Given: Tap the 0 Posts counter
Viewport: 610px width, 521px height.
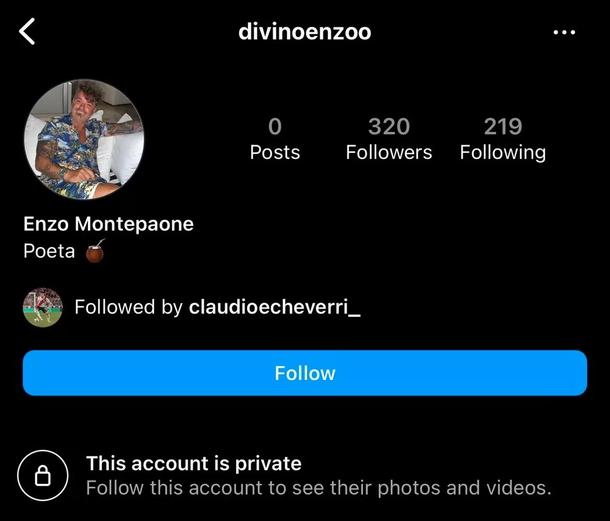Looking at the screenshot, I should tap(275, 139).
